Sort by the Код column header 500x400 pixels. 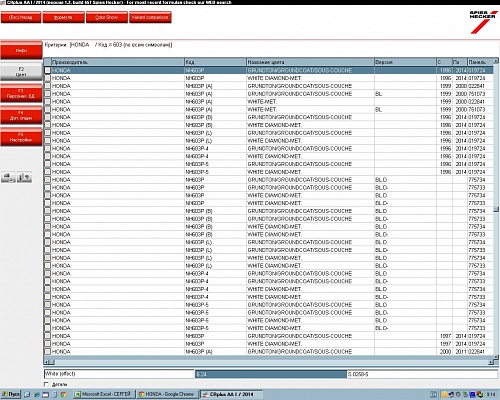(215, 62)
